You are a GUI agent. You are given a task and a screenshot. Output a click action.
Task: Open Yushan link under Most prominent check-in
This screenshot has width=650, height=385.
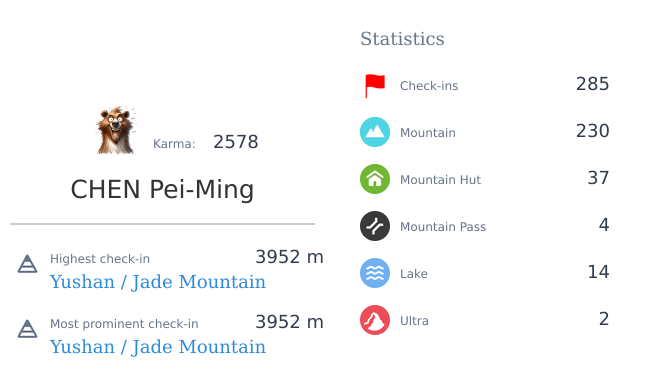point(158,347)
